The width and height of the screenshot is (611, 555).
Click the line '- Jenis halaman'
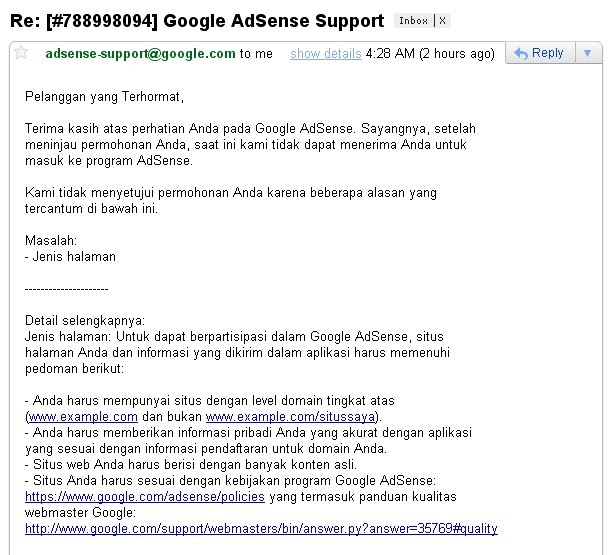tap(70, 256)
